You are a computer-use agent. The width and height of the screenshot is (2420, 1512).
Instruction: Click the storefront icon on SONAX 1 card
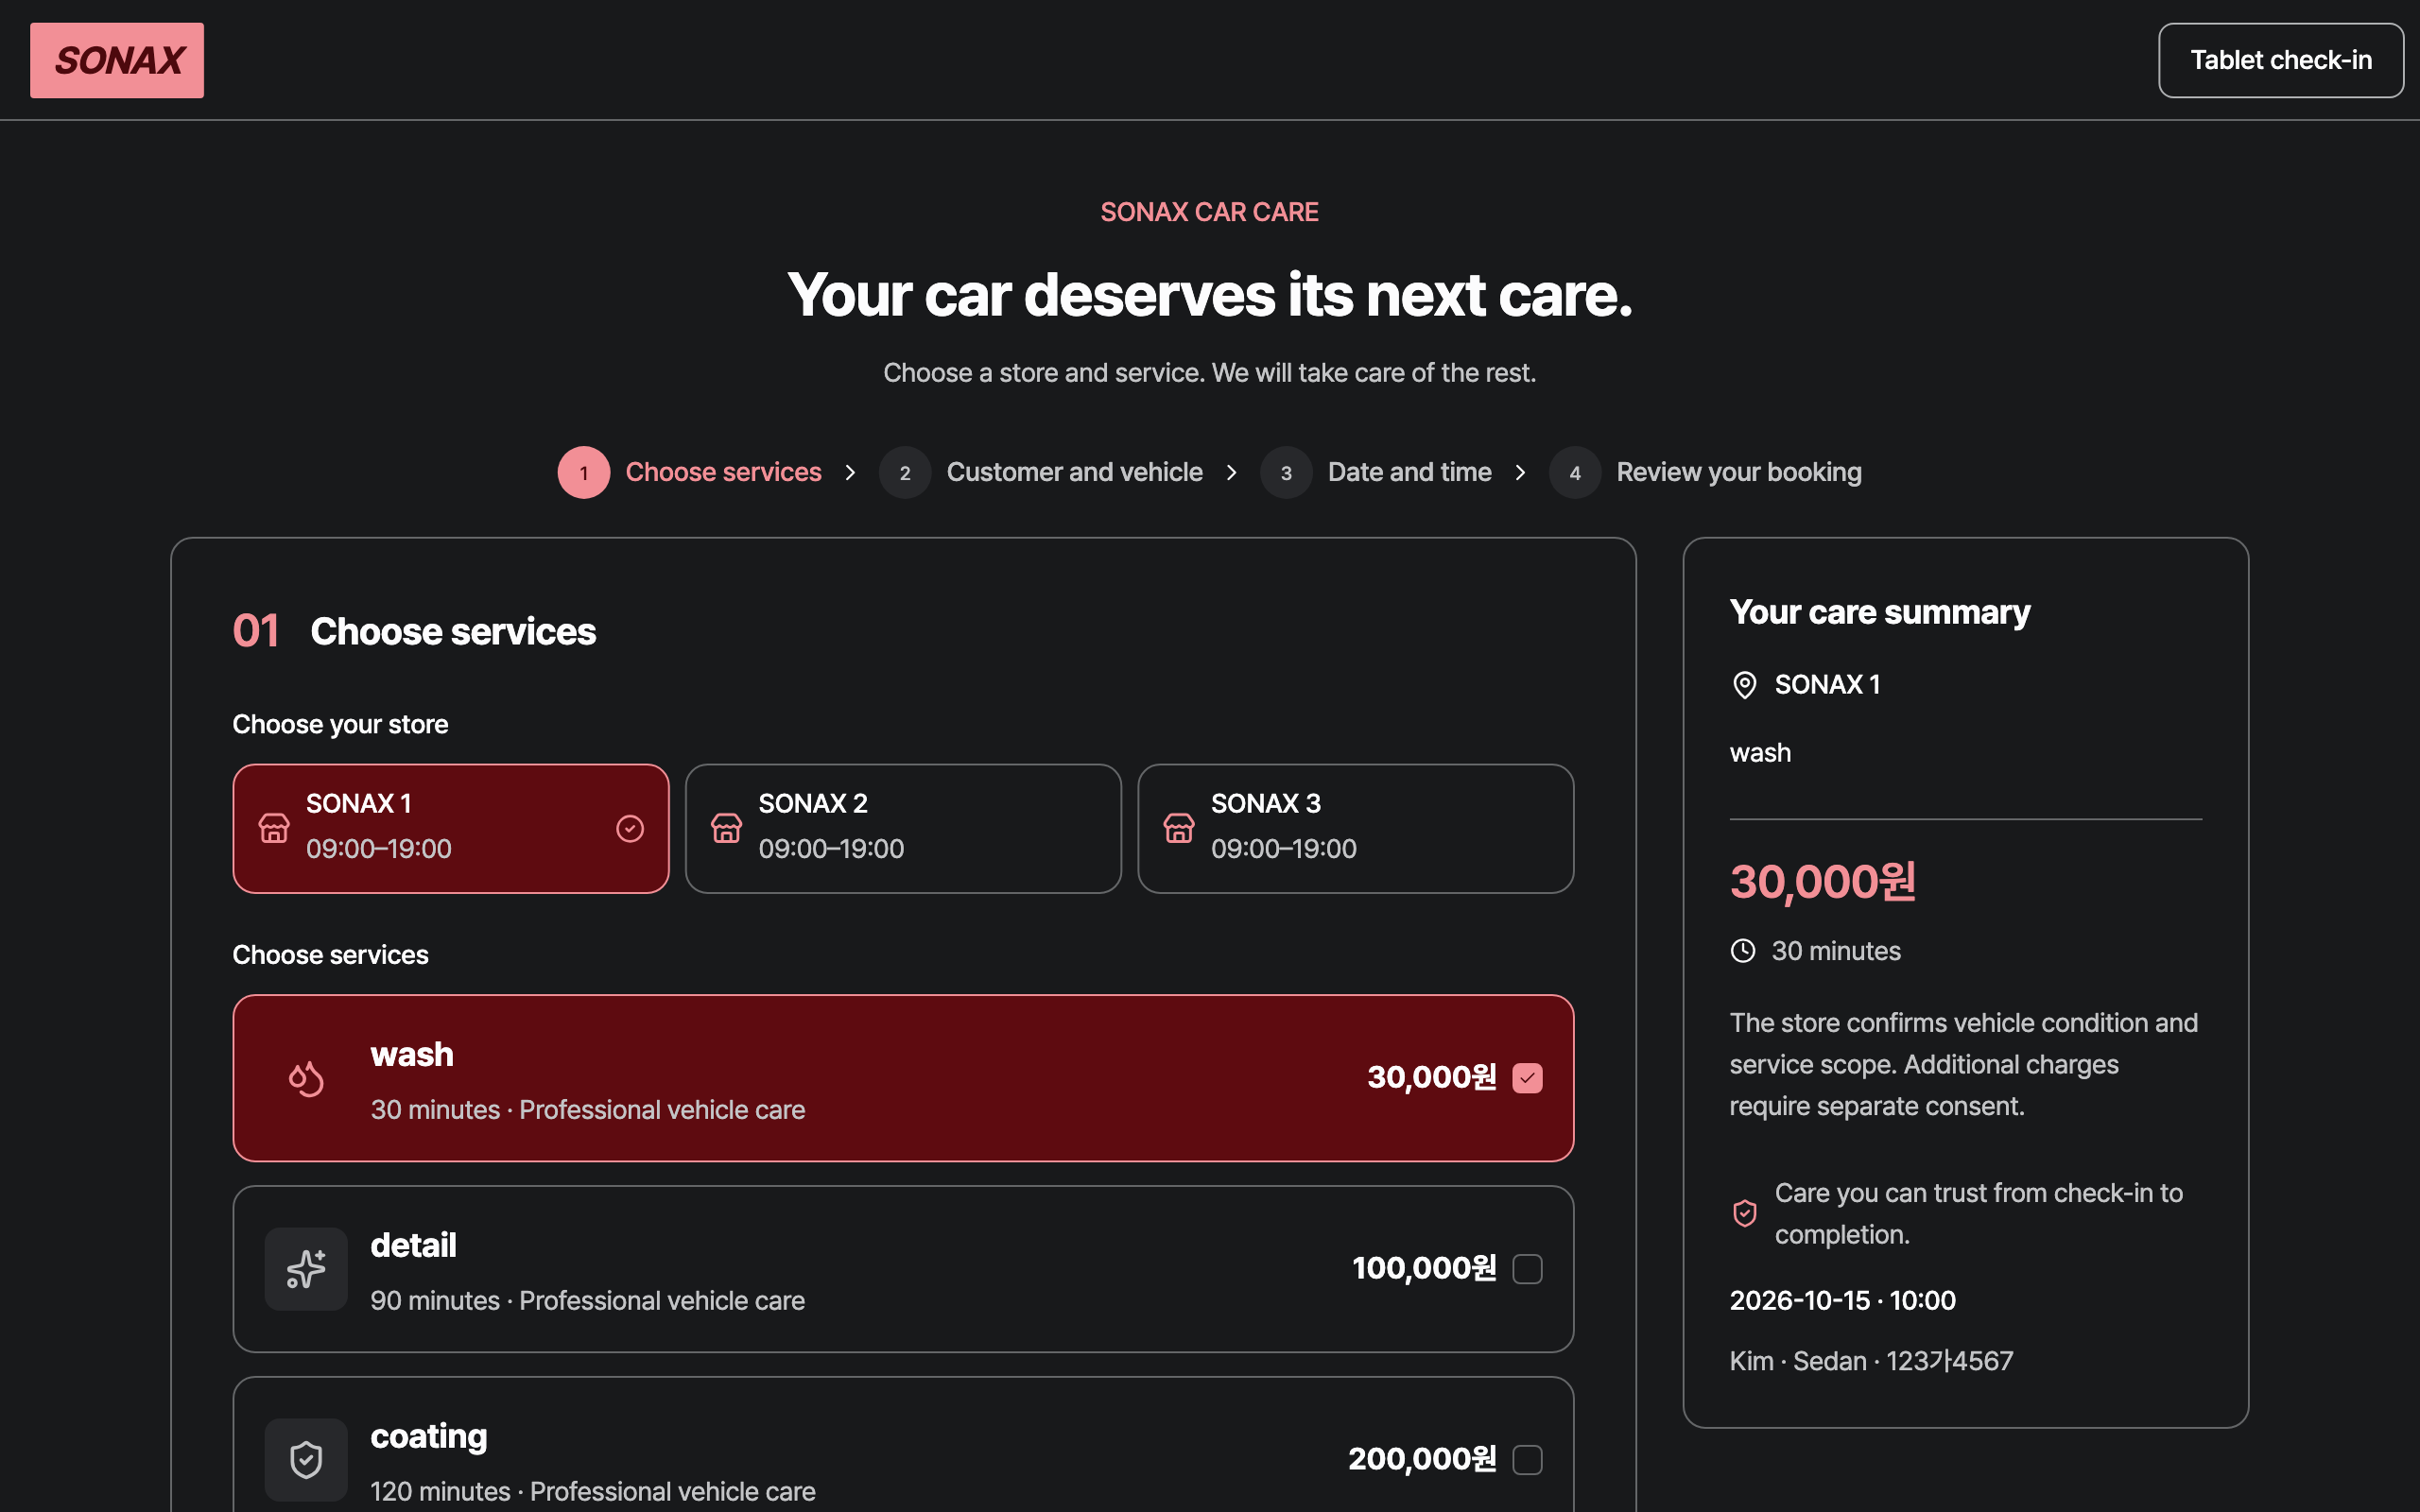click(274, 828)
